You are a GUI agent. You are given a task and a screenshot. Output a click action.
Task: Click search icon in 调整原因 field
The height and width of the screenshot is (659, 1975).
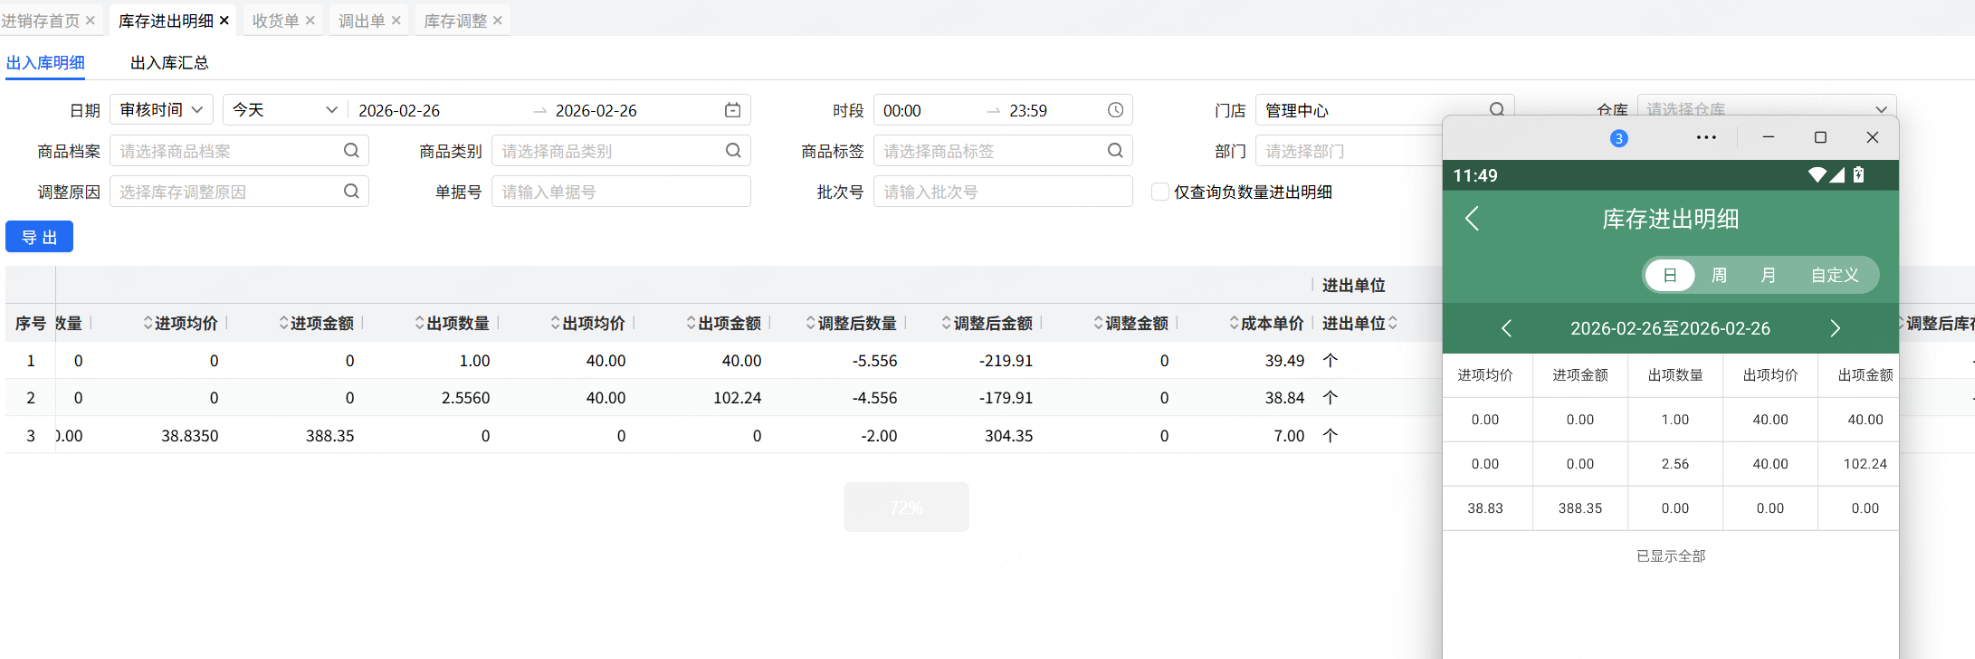pyautogui.click(x=351, y=191)
